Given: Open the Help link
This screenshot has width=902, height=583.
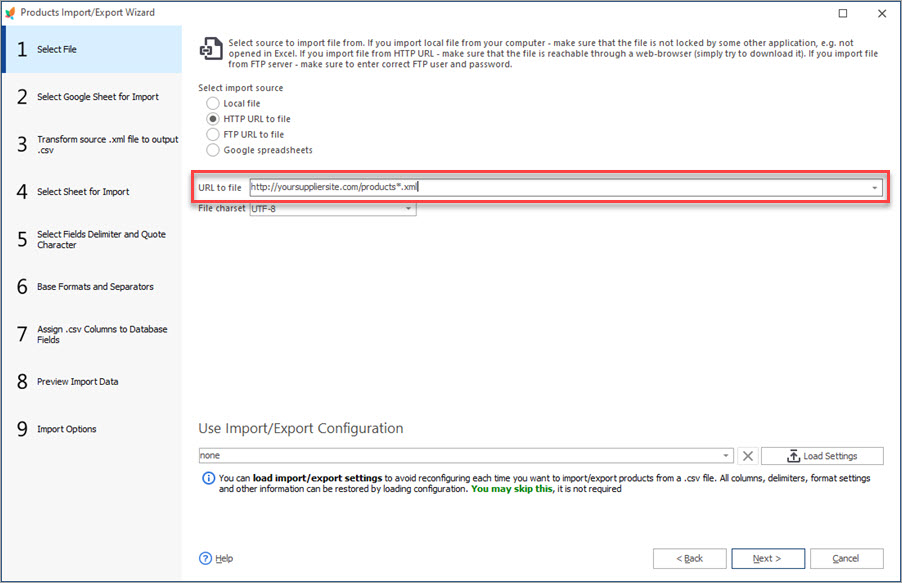Looking at the screenshot, I should tap(224, 558).
